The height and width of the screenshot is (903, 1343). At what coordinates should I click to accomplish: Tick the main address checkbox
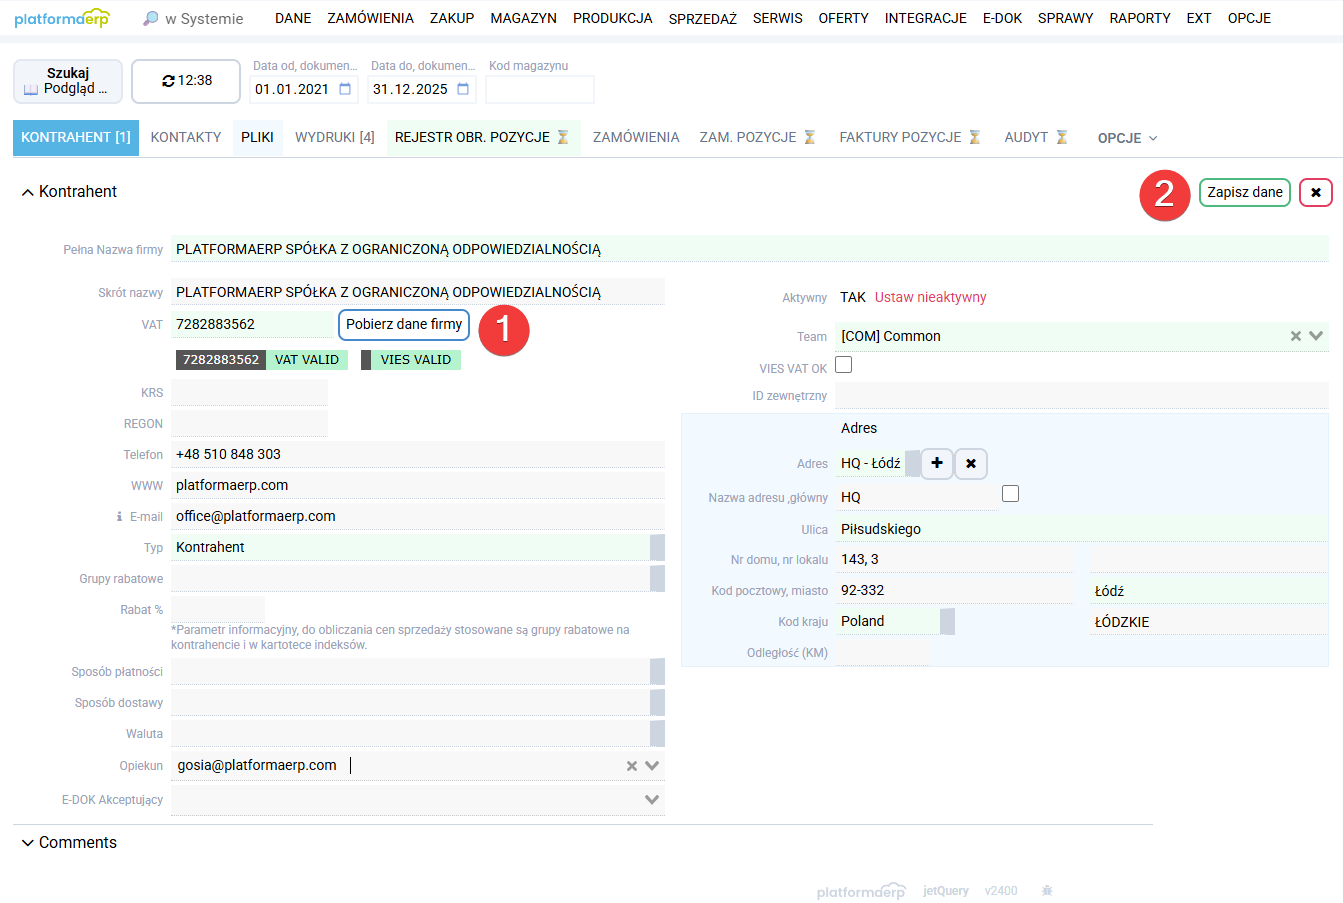tap(1010, 494)
